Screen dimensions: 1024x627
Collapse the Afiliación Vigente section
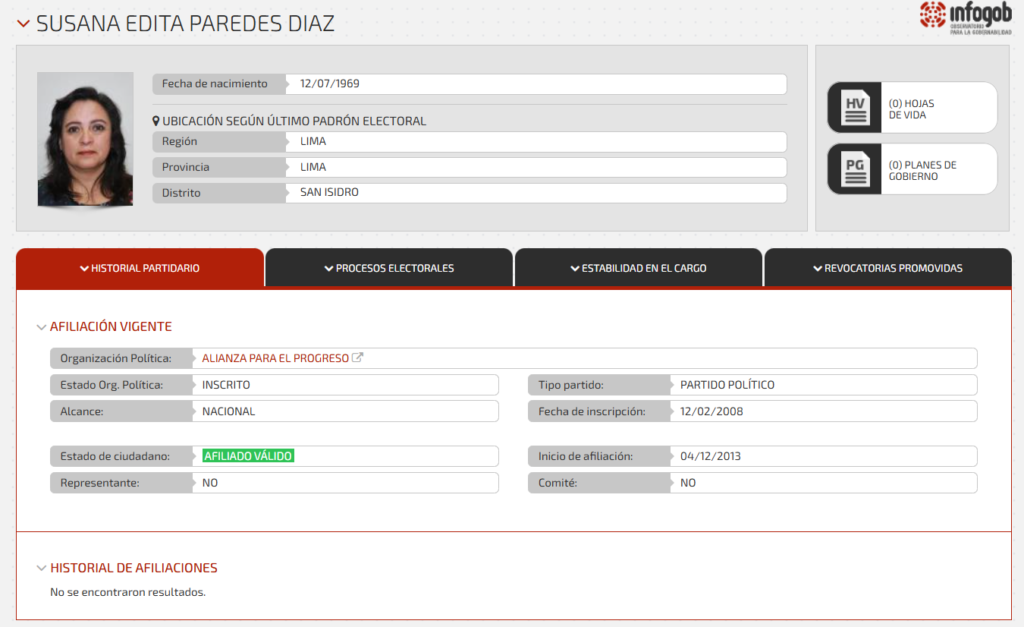point(41,327)
